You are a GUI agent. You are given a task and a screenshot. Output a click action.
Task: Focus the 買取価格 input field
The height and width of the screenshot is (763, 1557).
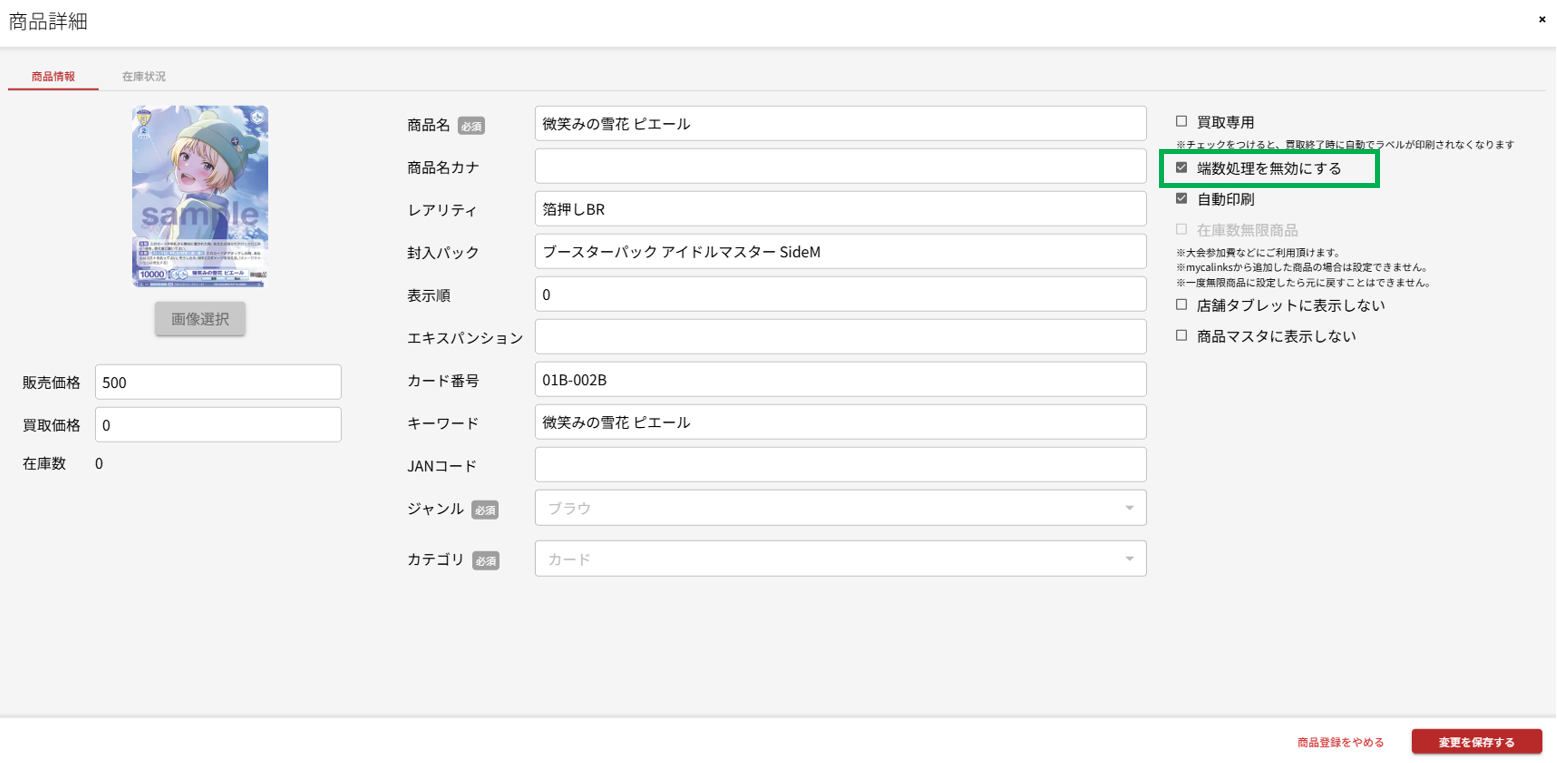tap(218, 425)
